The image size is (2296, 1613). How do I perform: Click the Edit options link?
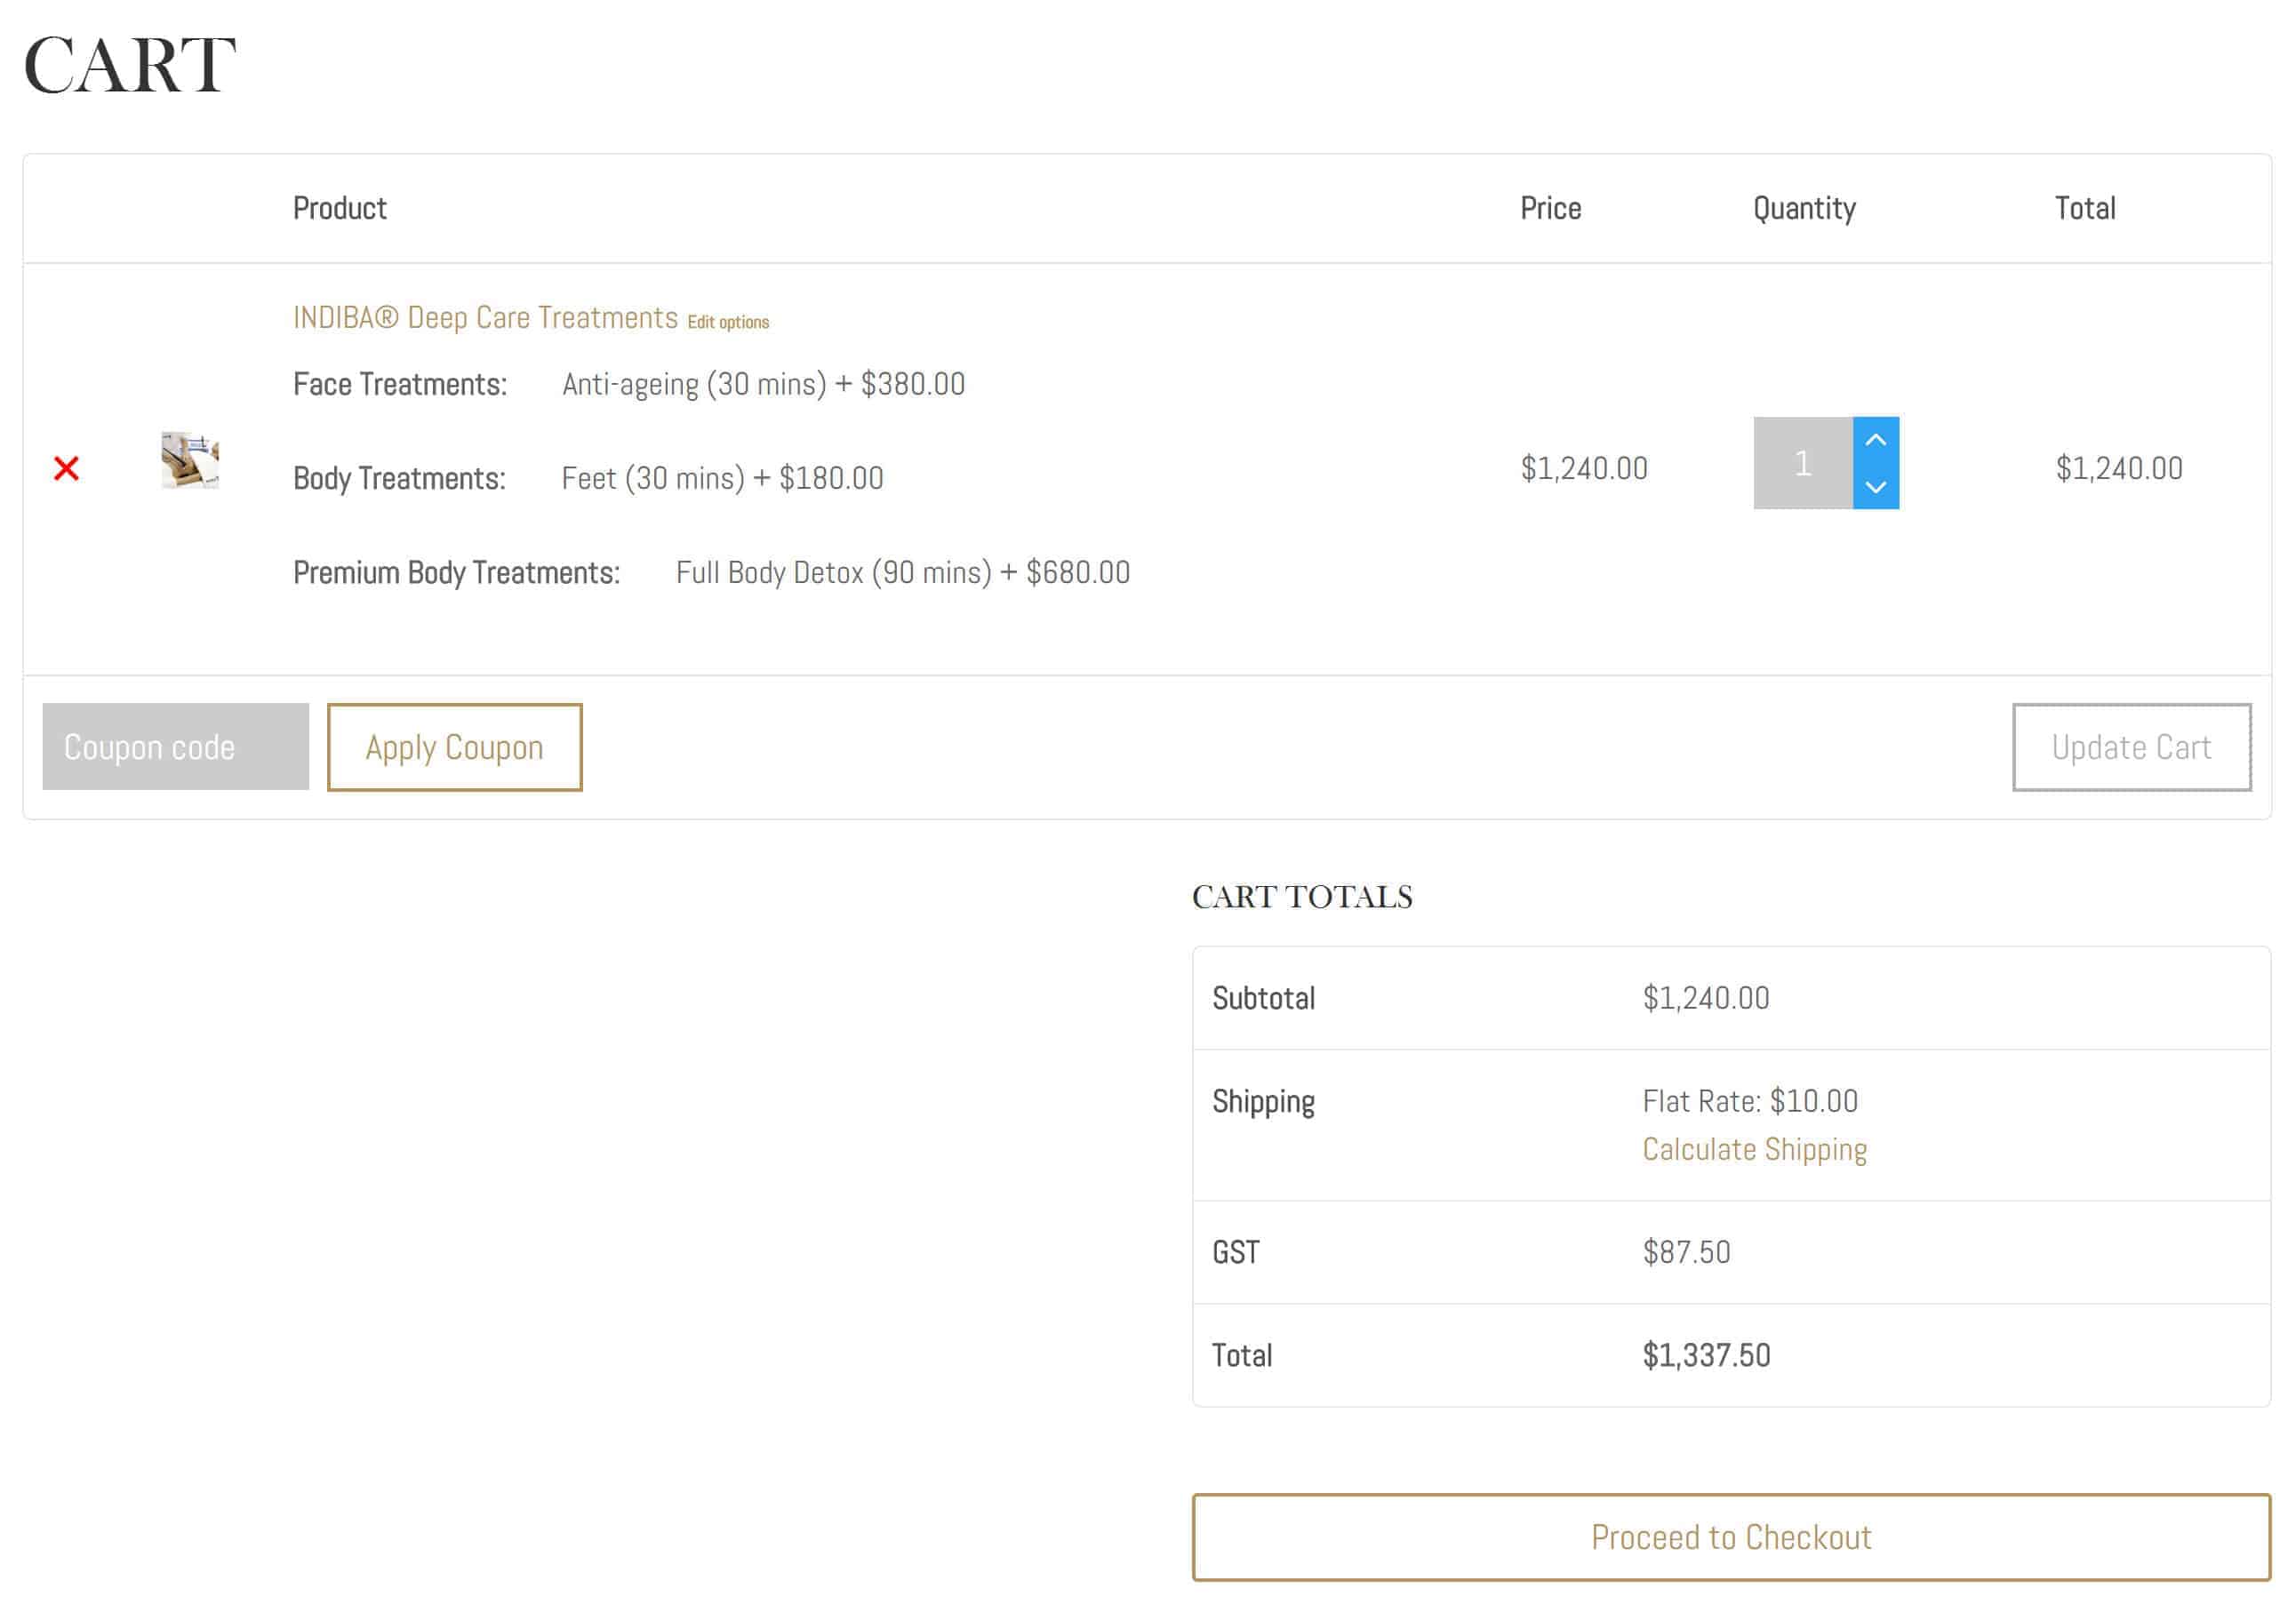tap(728, 322)
